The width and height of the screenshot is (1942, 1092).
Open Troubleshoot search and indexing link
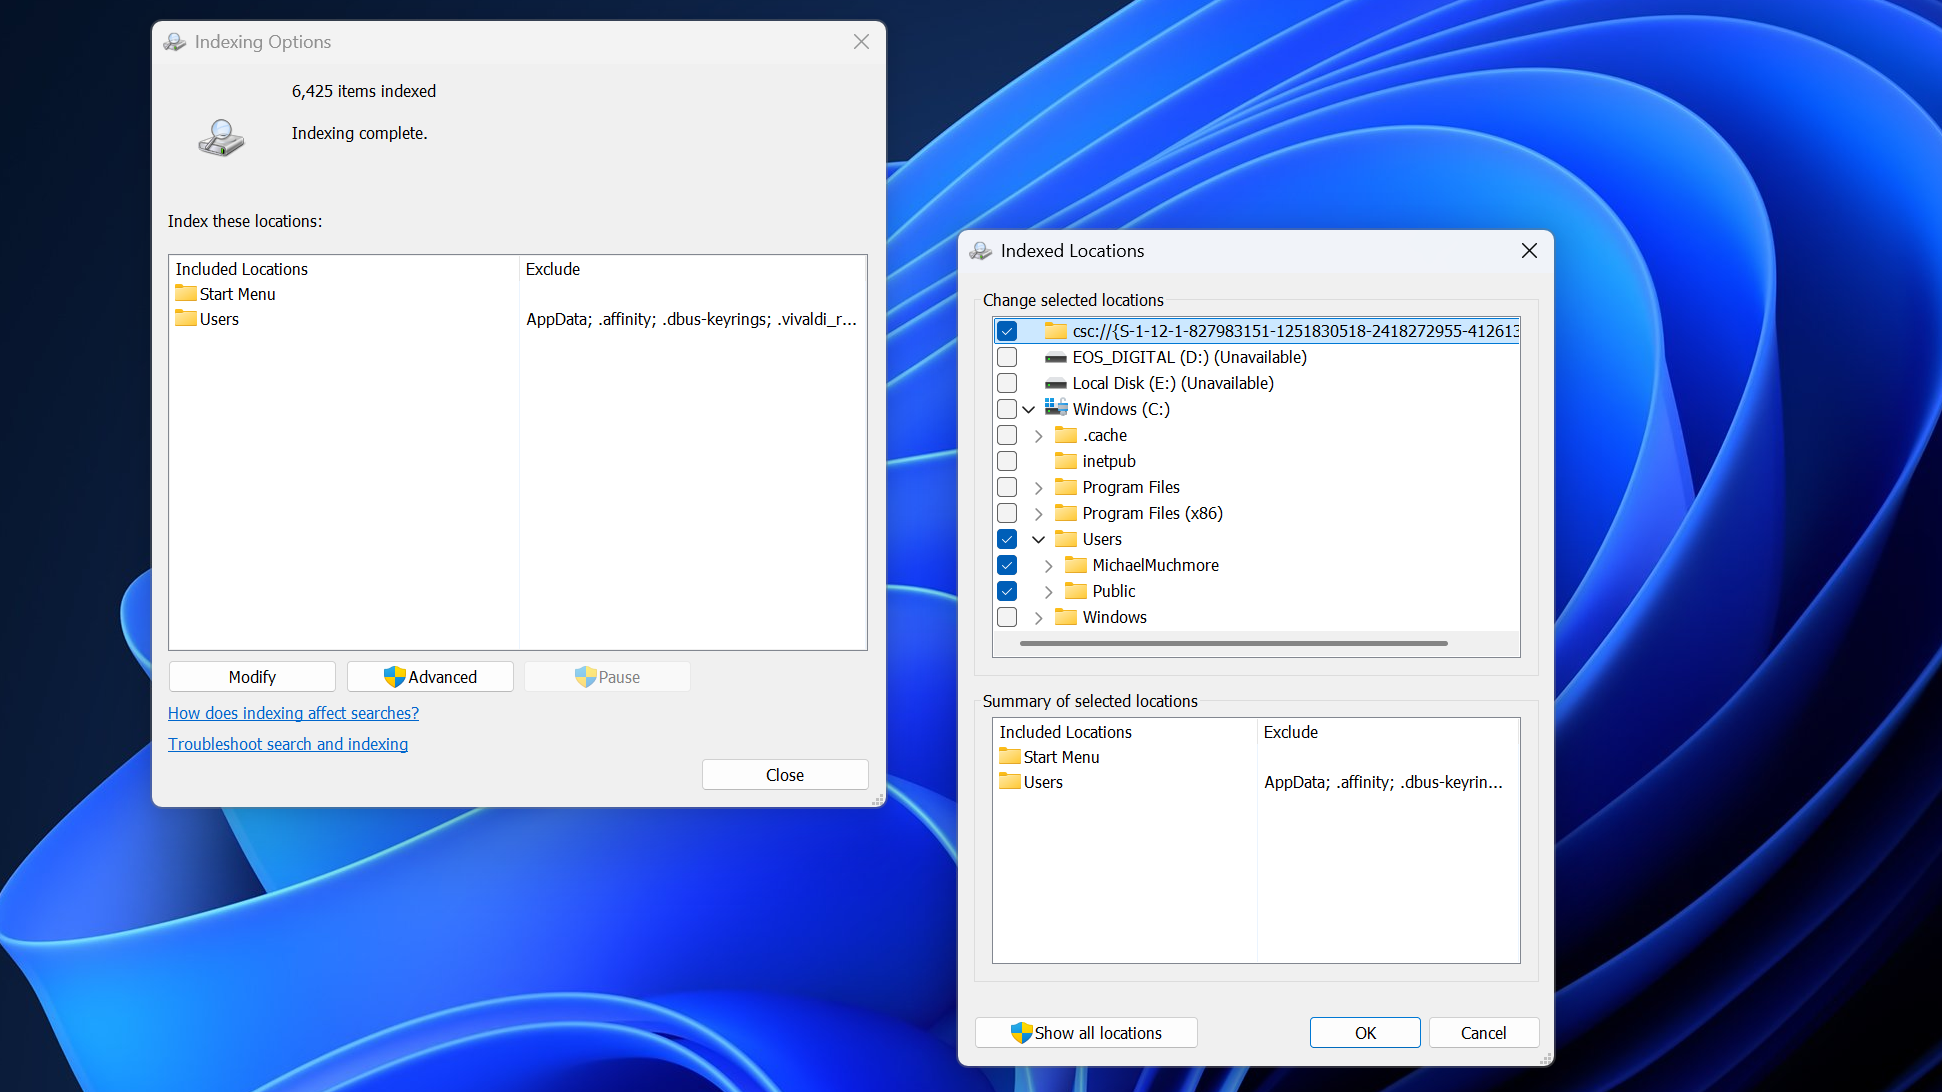(x=288, y=744)
